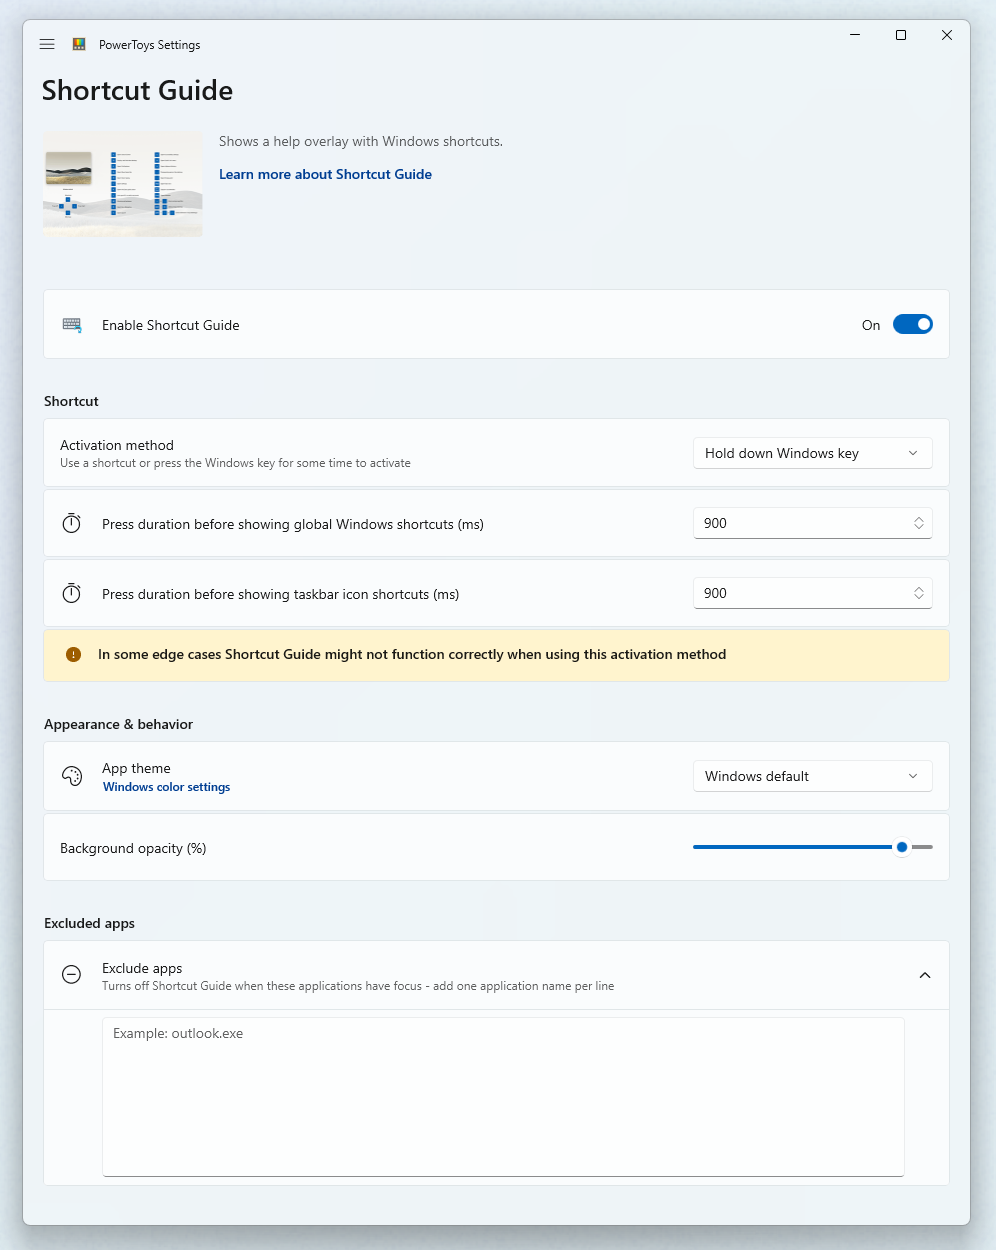Open Windows color settings
This screenshot has height=1250, width=996.
[166, 787]
